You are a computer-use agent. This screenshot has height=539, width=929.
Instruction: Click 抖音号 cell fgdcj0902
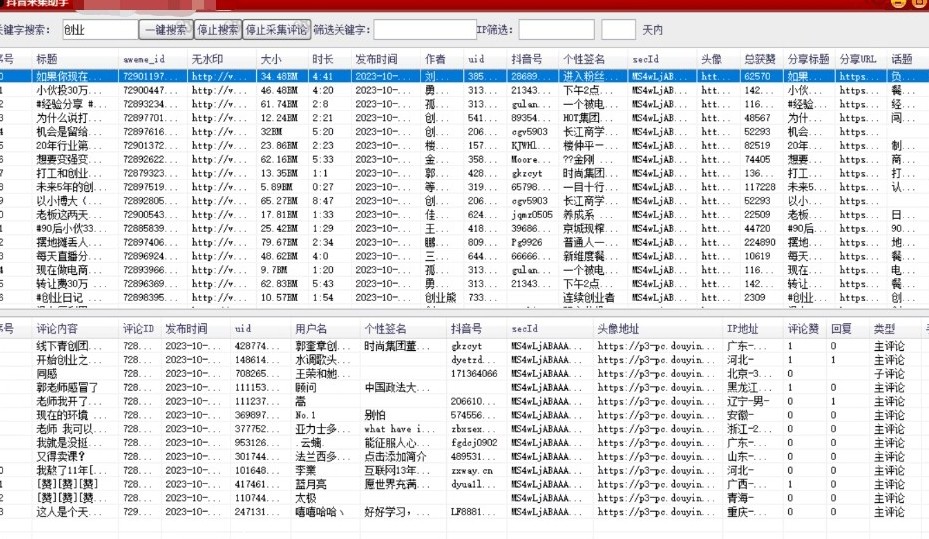coord(474,442)
